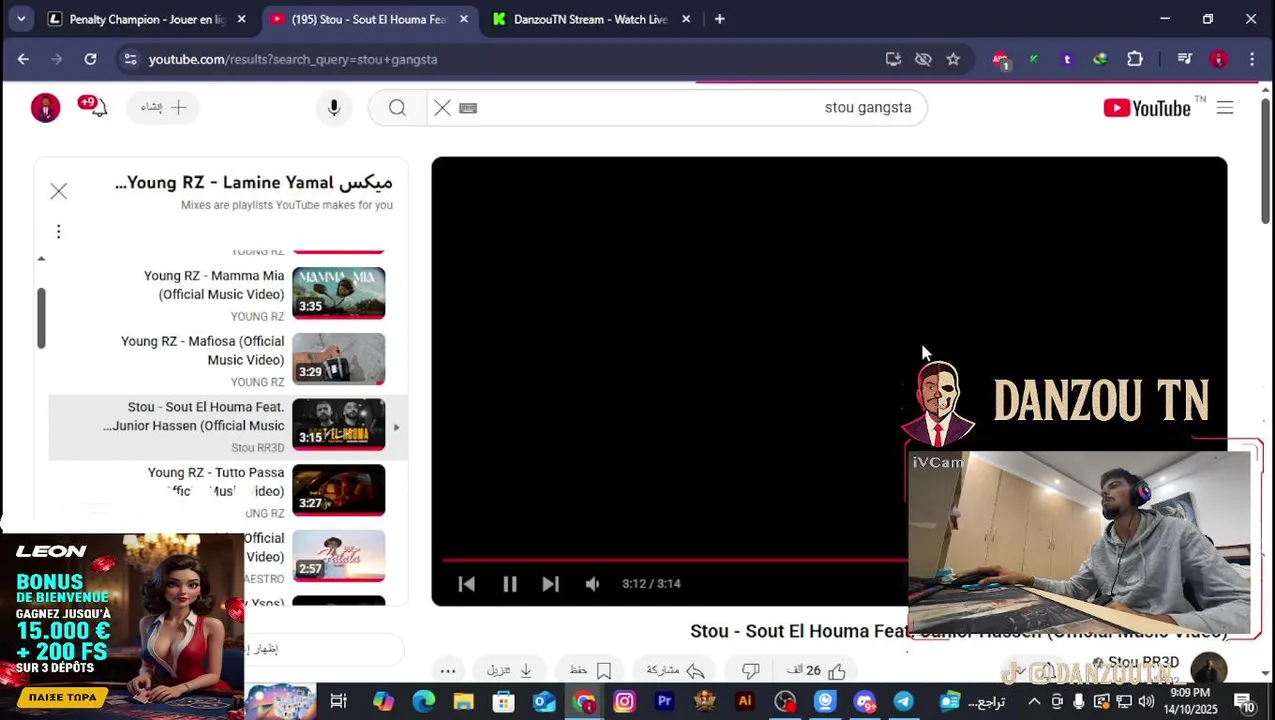Close the 'DanzouTN Stream' tab
The image size is (1275, 720).
[685, 19]
